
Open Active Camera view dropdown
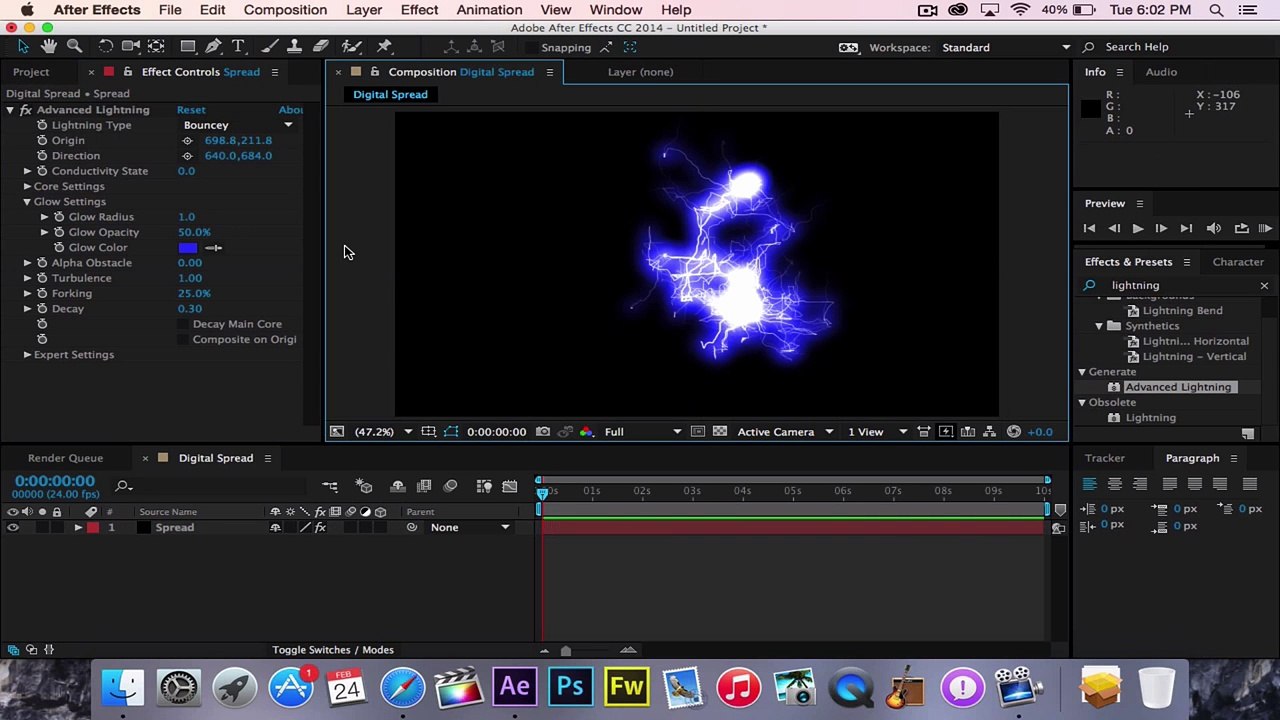[x=783, y=432]
